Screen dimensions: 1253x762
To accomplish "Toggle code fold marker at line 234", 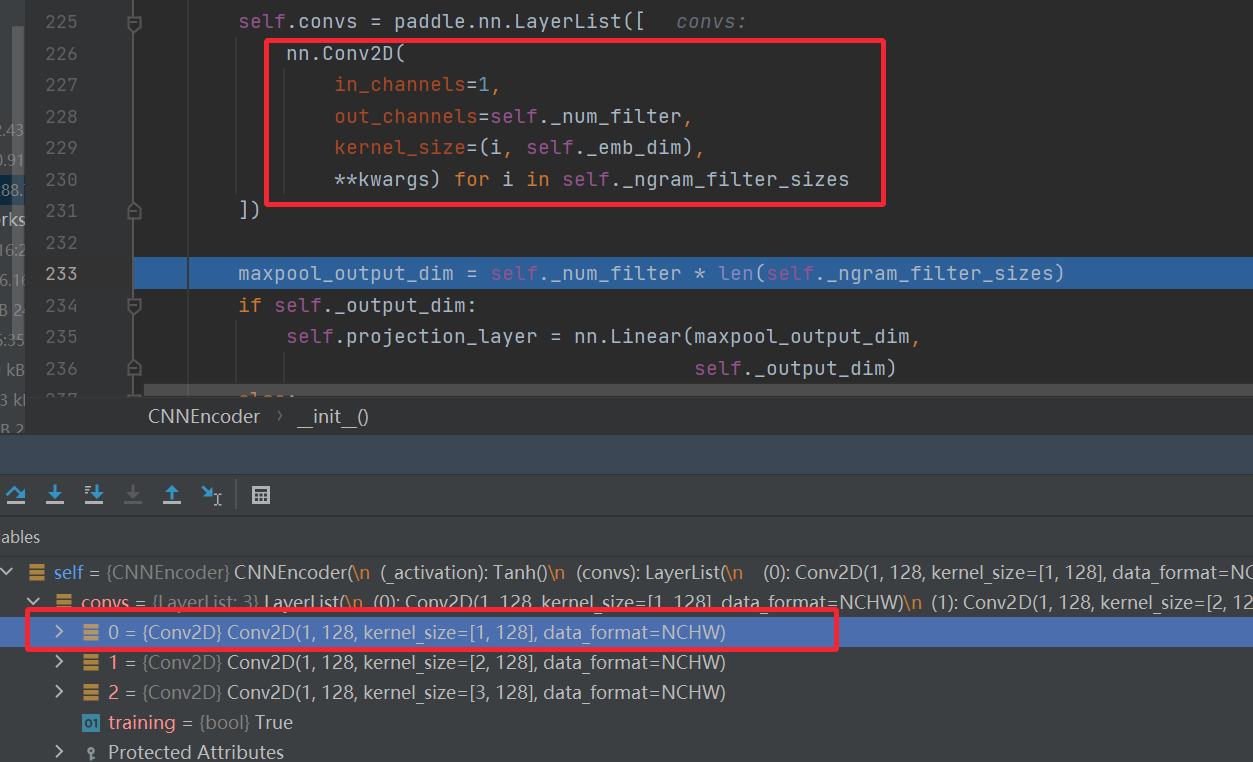I will pyautogui.click(x=134, y=305).
